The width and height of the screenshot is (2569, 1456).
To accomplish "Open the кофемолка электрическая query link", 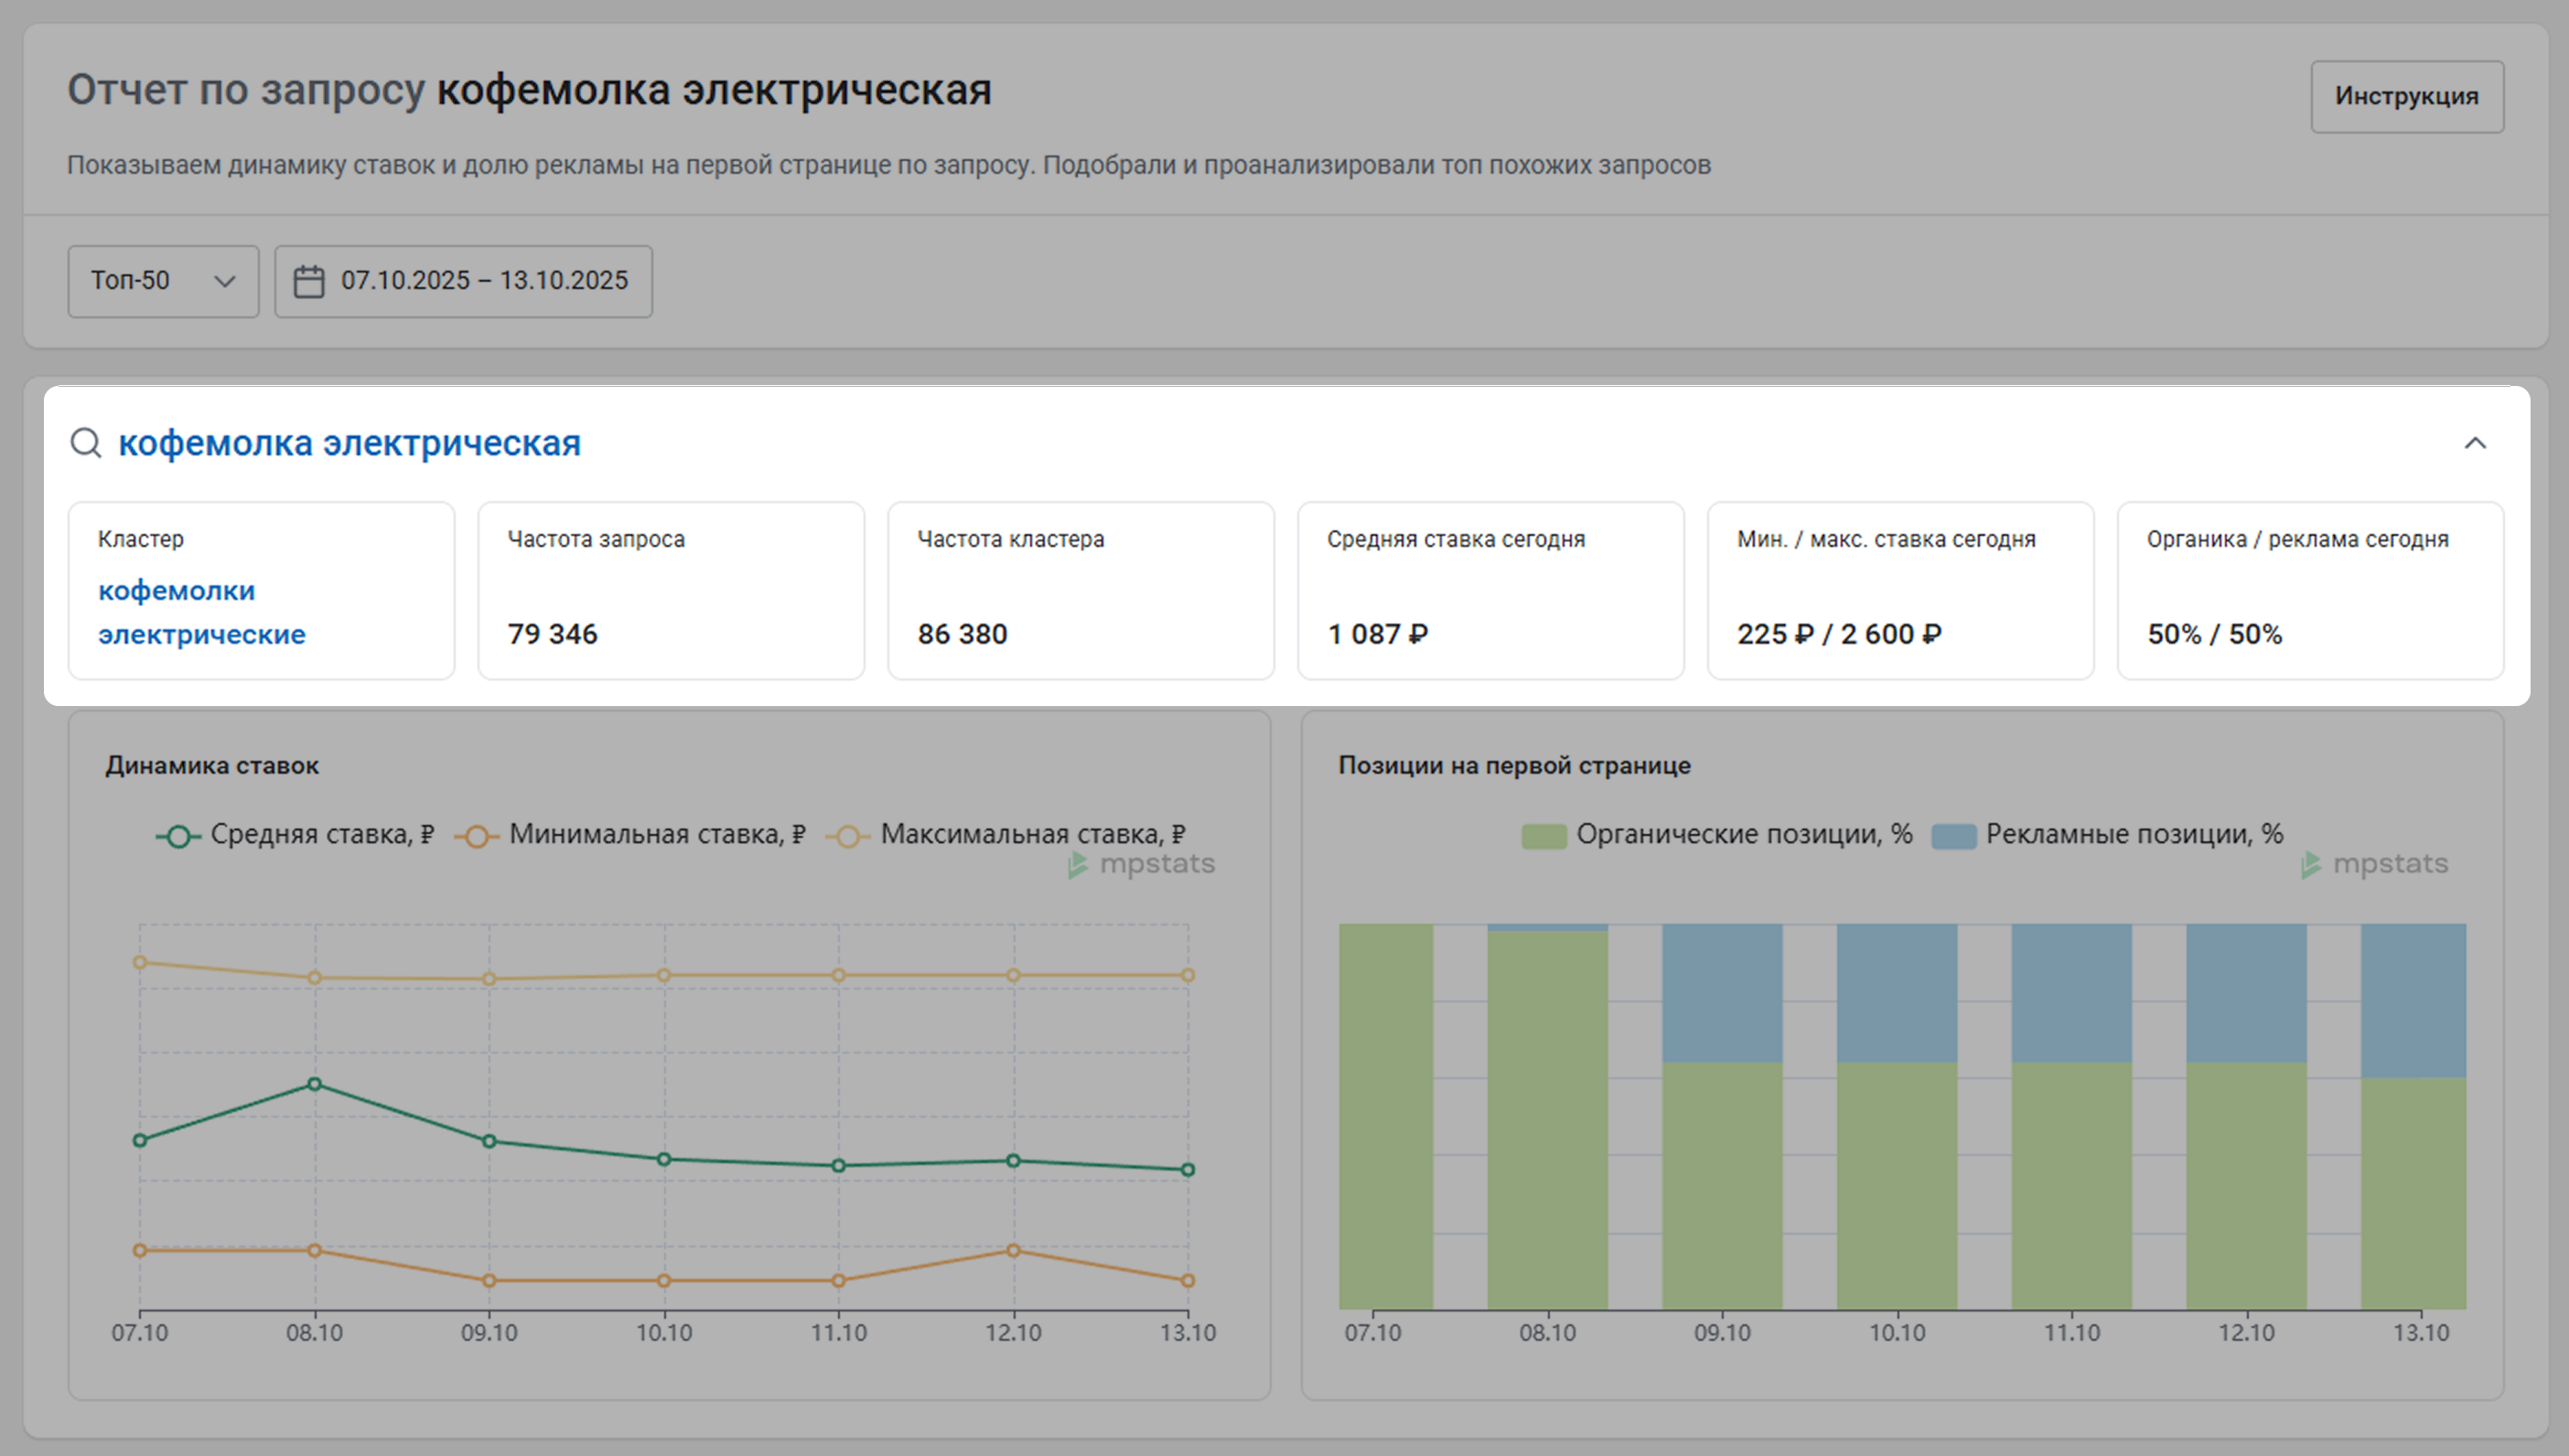I will pos(349,443).
